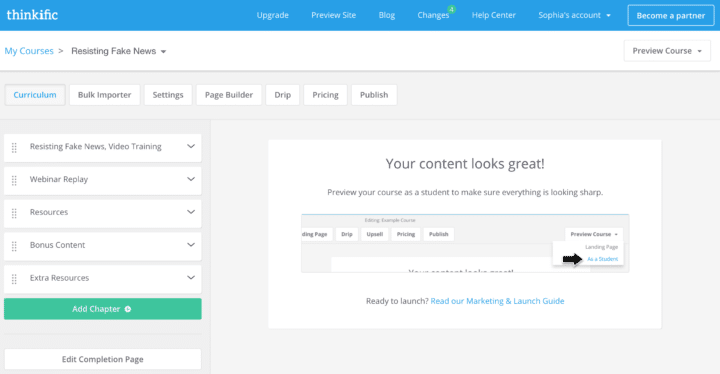Open the Preview Course dropdown
The height and width of the screenshot is (374, 720).
pyautogui.click(x=667, y=51)
